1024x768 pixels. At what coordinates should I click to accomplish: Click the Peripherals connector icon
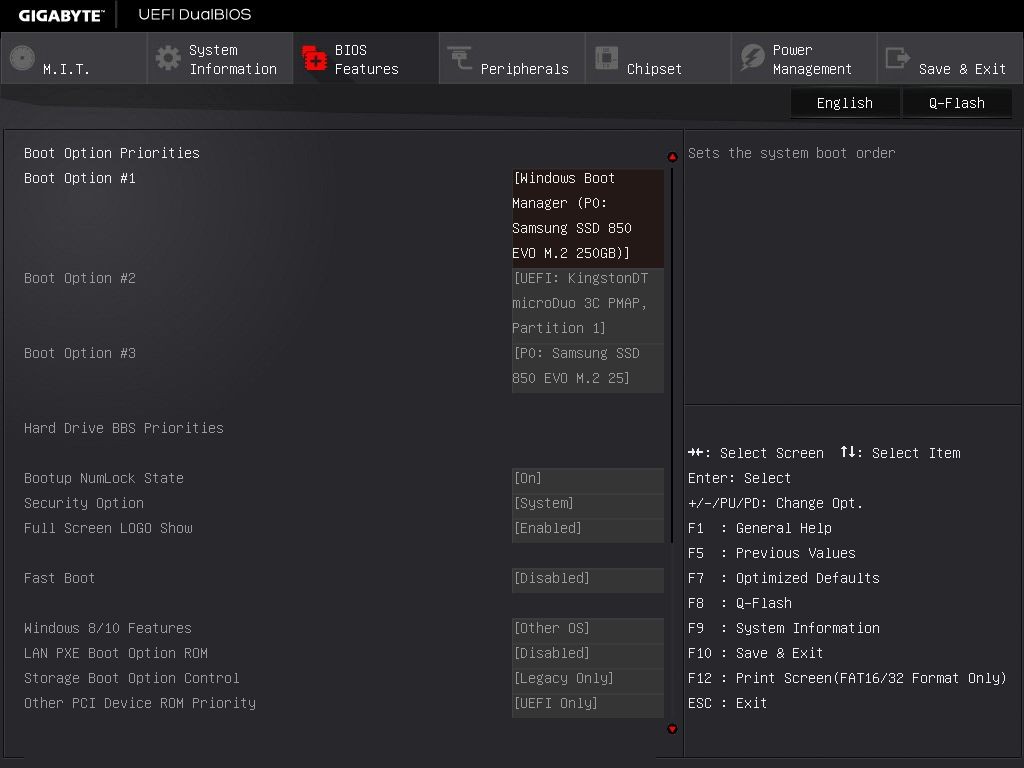[x=460, y=58]
